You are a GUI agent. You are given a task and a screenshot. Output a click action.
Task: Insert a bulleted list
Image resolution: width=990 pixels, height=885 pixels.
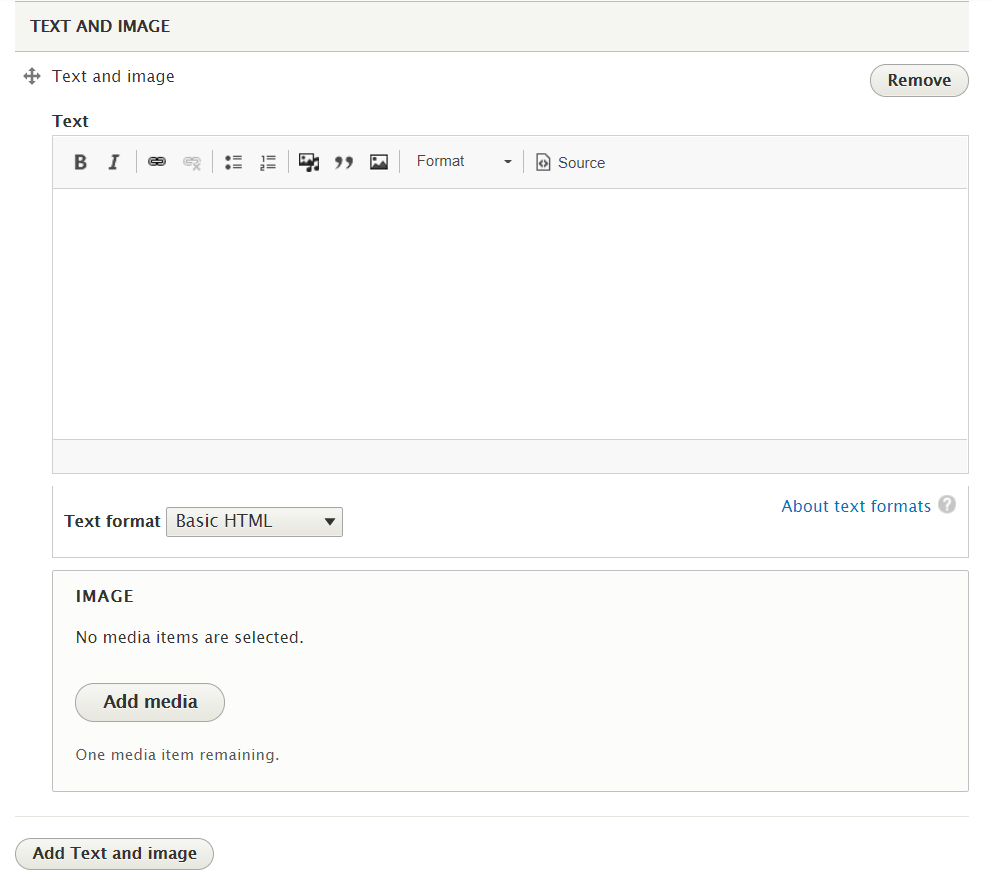point(234,162)
